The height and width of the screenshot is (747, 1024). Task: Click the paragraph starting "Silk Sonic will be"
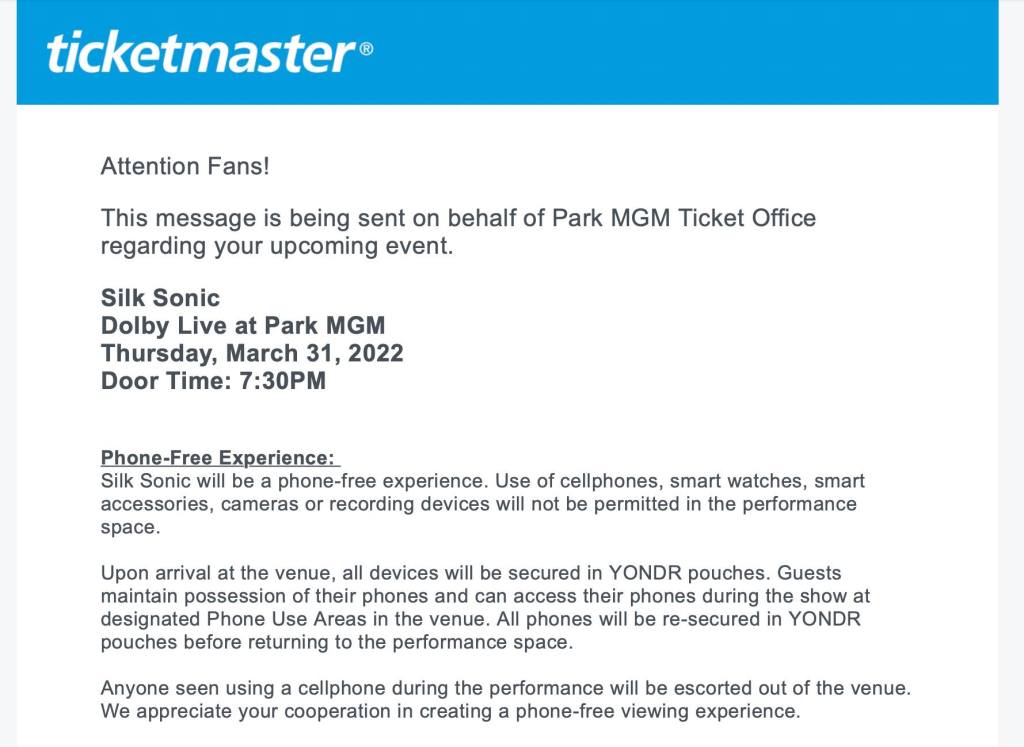click(x=483, y=504)
